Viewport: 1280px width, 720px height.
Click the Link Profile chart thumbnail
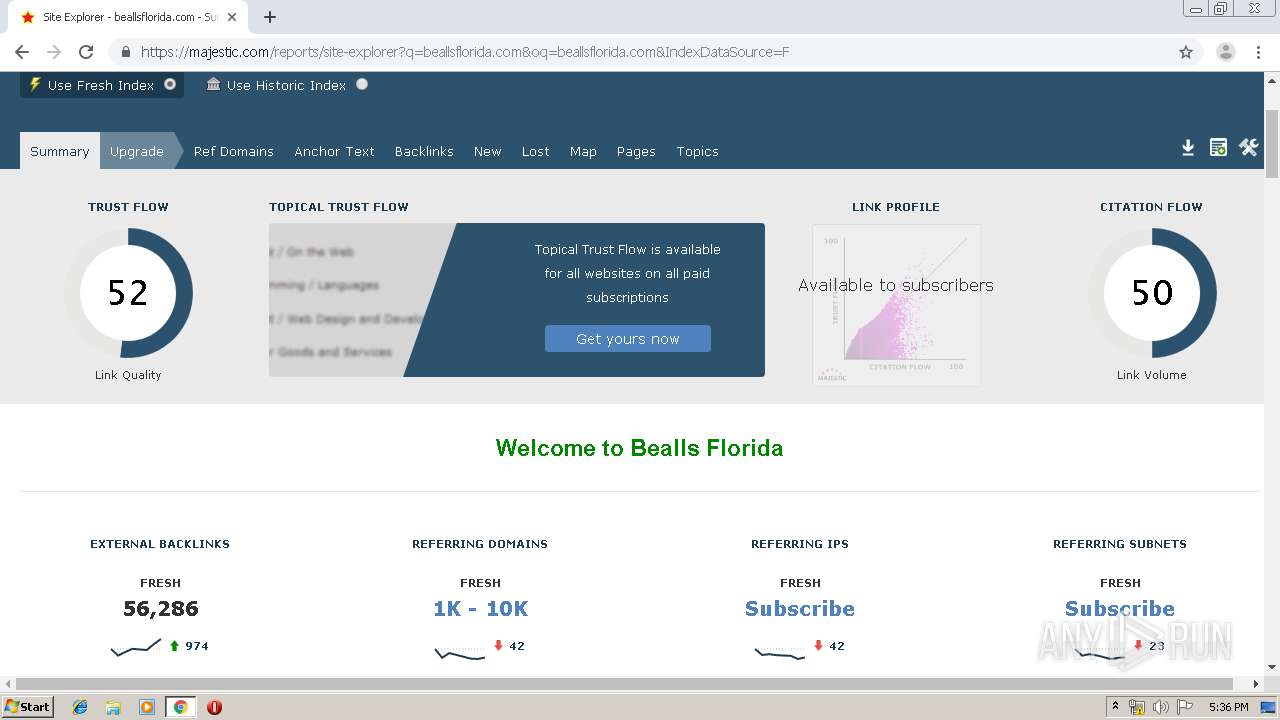pos(896,305)
